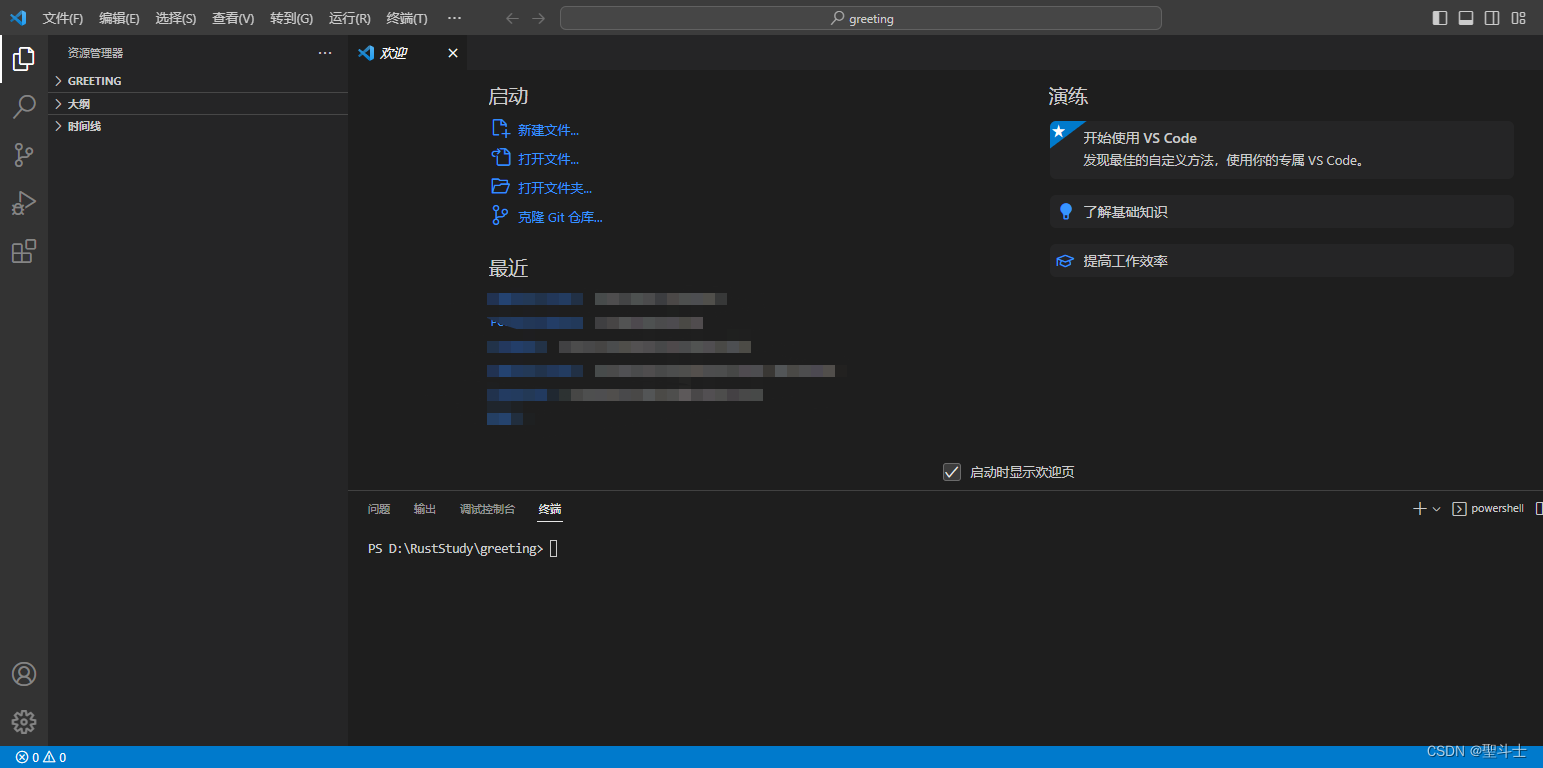This screenshot has width=1543, height=768.
Task: Open the 提高工作效率 walkthrough
Action: pos(1281,261)
